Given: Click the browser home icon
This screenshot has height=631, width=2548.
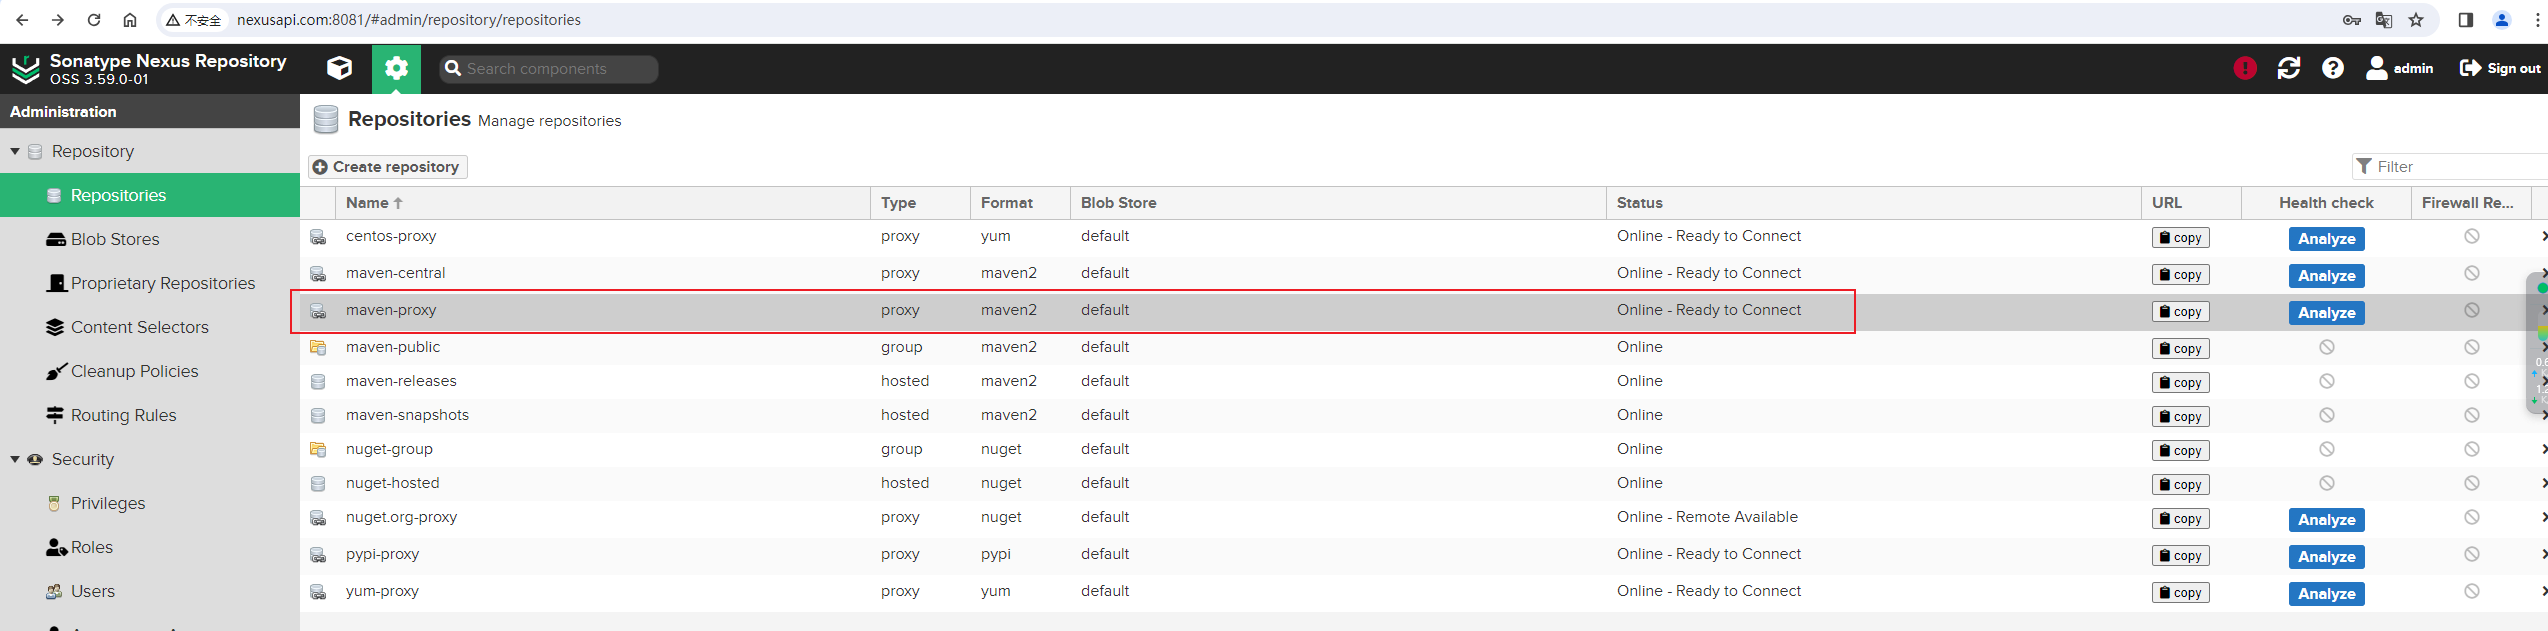Looking at the screenshot, I should [130, 20].
